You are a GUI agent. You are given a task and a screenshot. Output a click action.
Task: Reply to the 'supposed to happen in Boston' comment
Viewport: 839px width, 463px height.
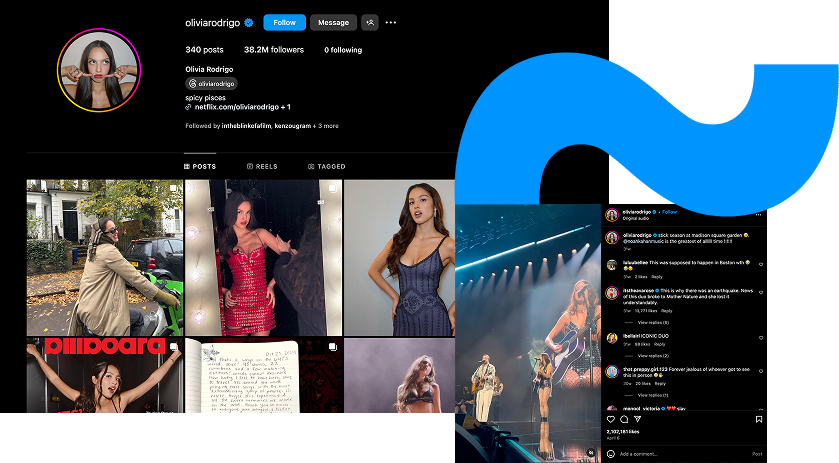pyautogui.click(x=657, y=277)
